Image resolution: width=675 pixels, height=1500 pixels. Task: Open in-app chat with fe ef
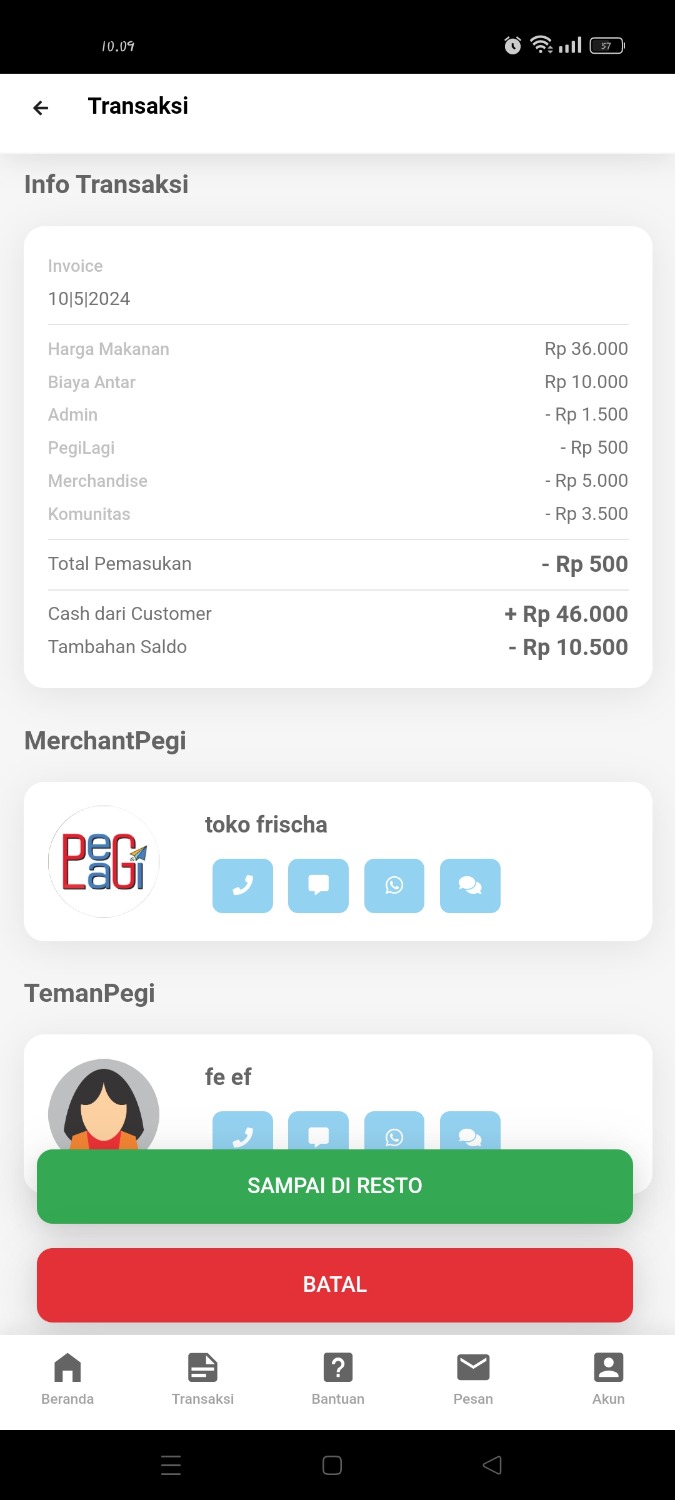click(470, 1132)
